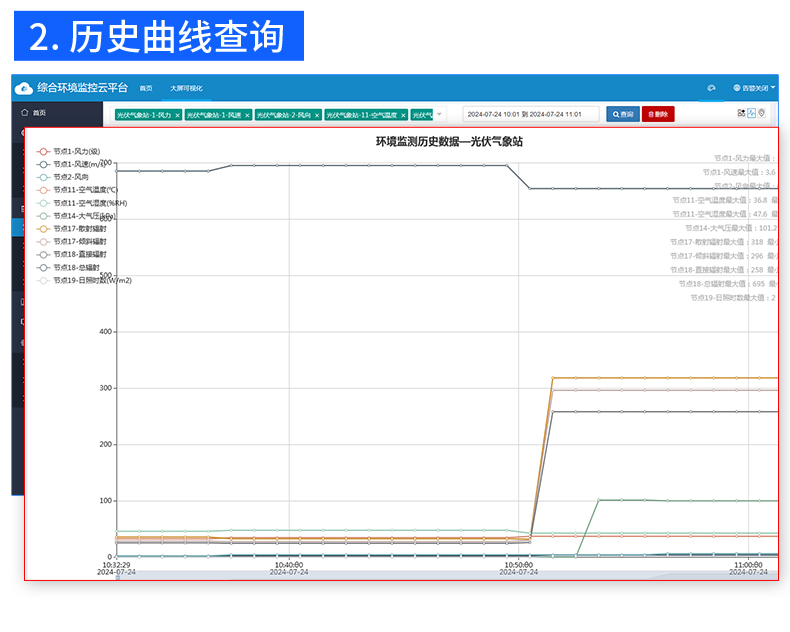790x632 pixels.
Task: Expand the sensor tag selector dropdown arrow
Action: [439, 115]
